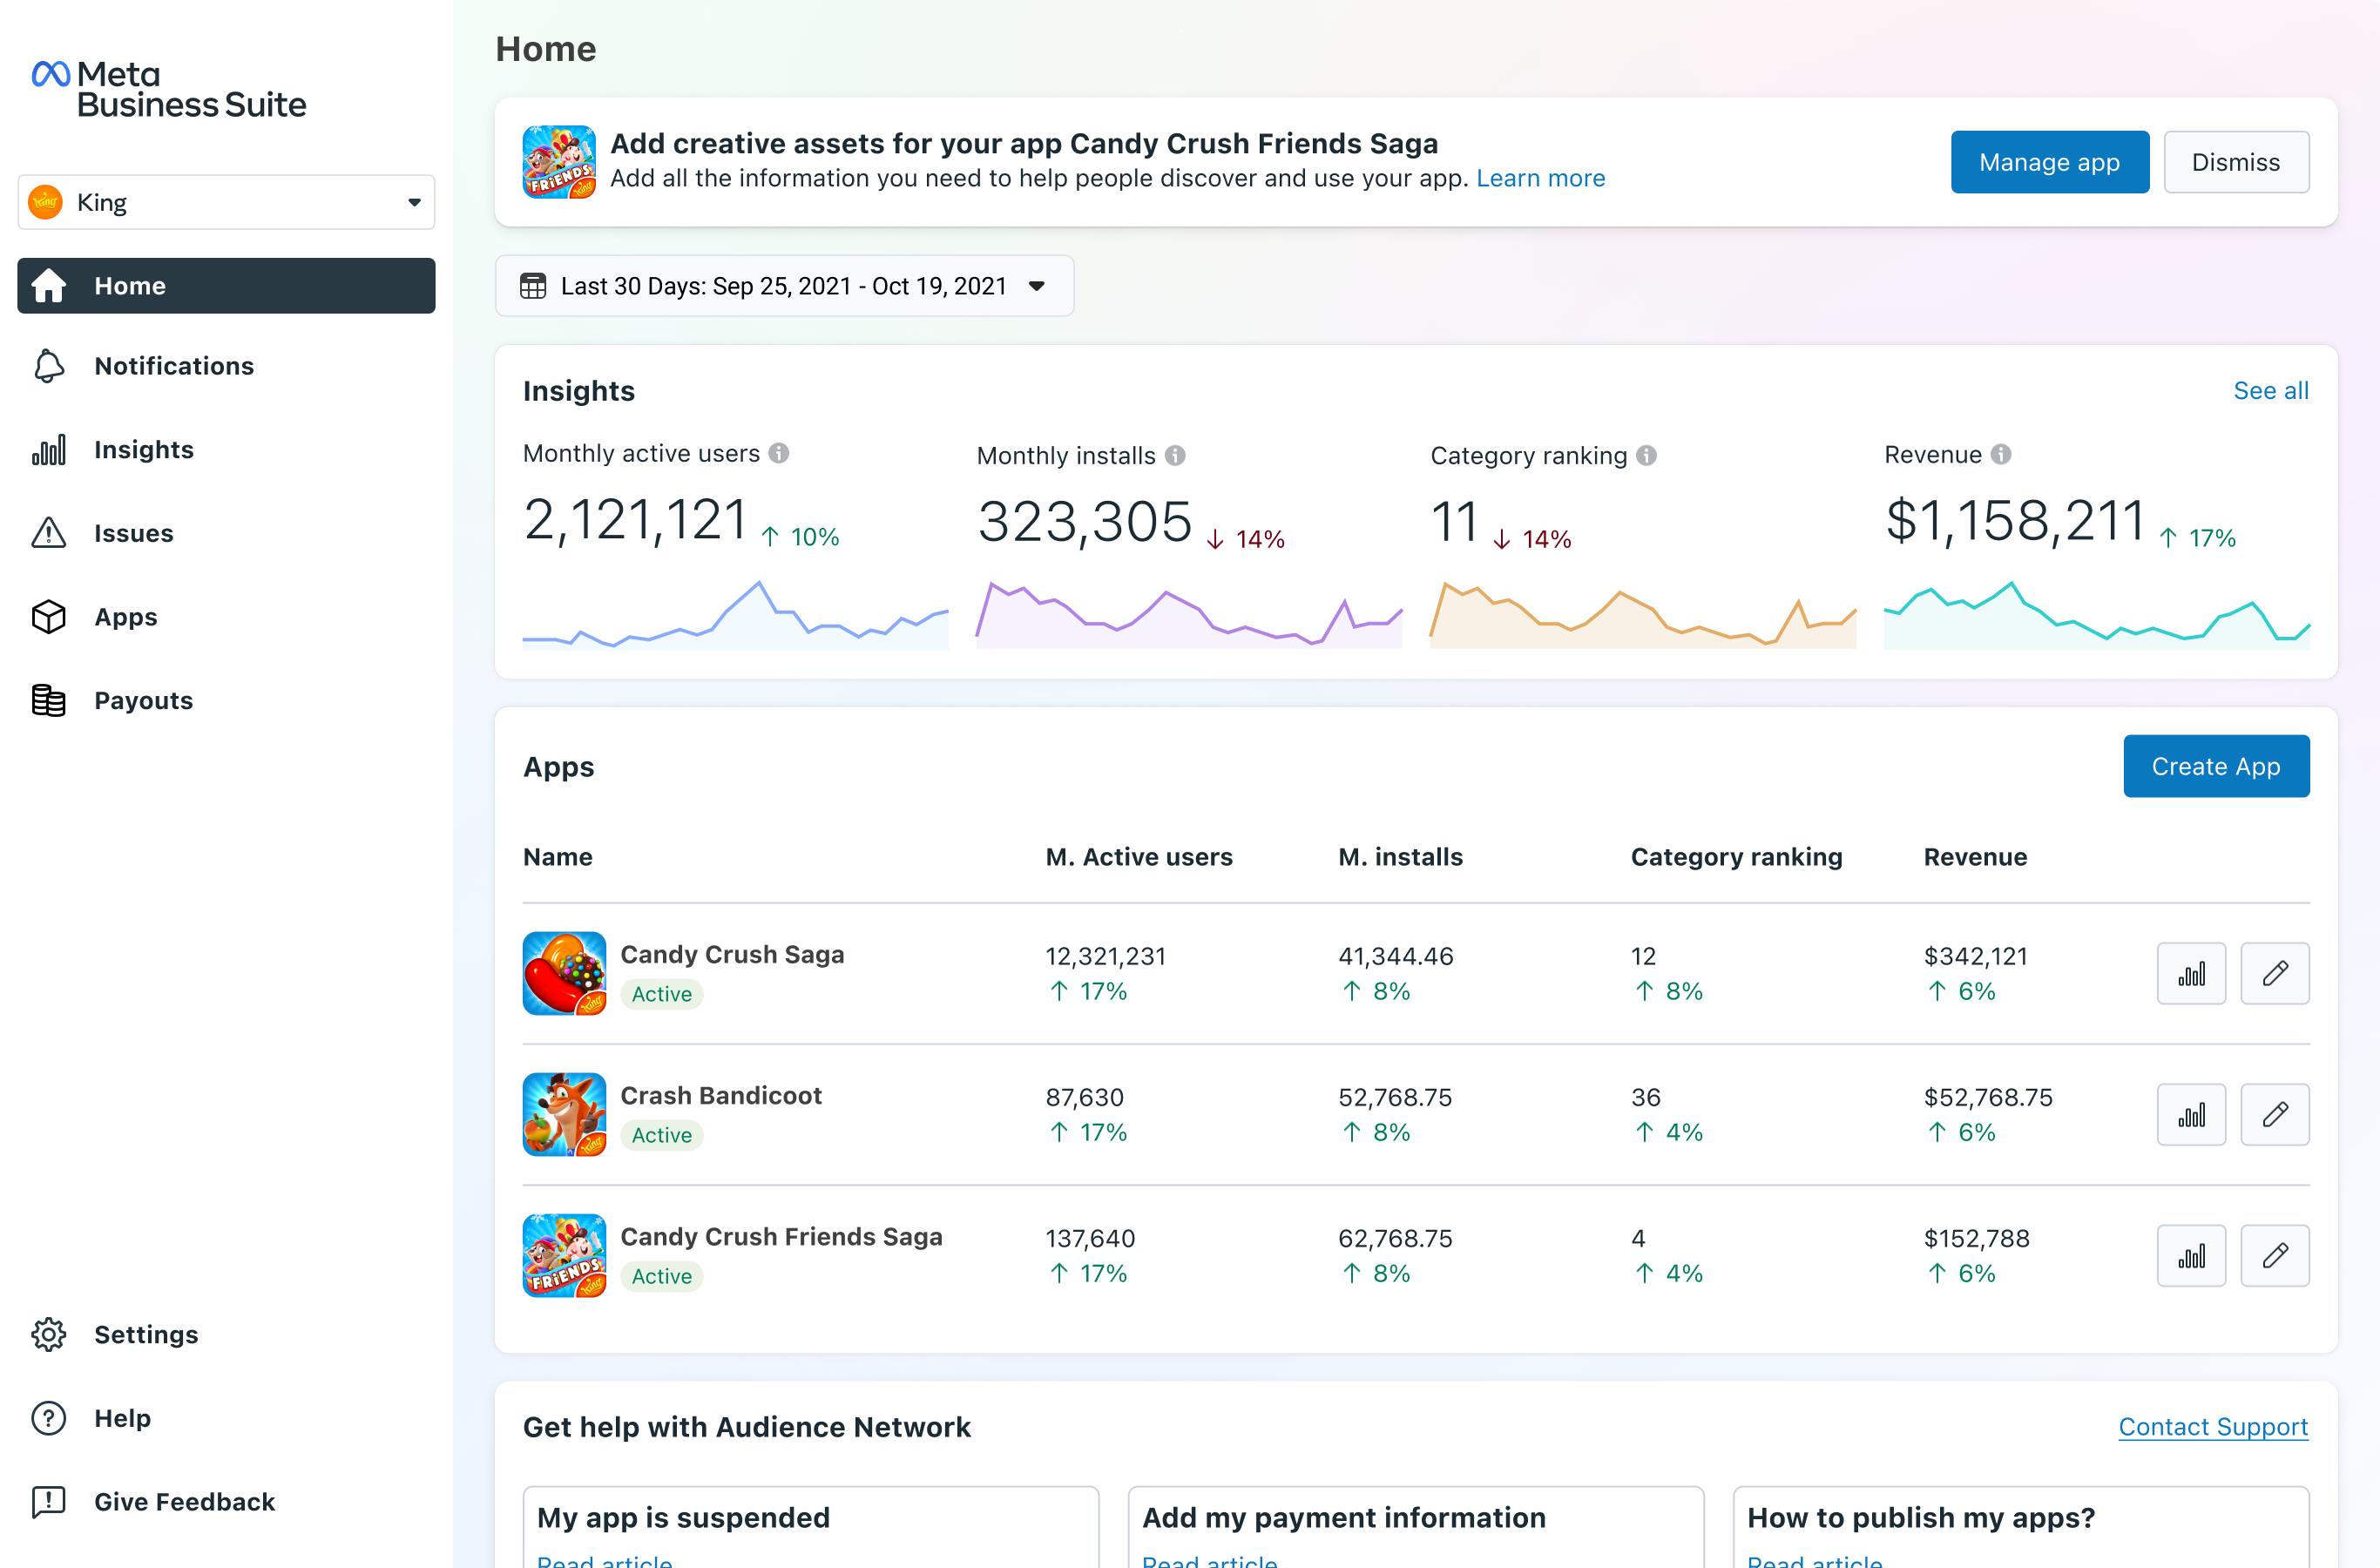The image size is (2380, 1568).
Task: Click the Name column header
Action: click(x=558, y=857)
